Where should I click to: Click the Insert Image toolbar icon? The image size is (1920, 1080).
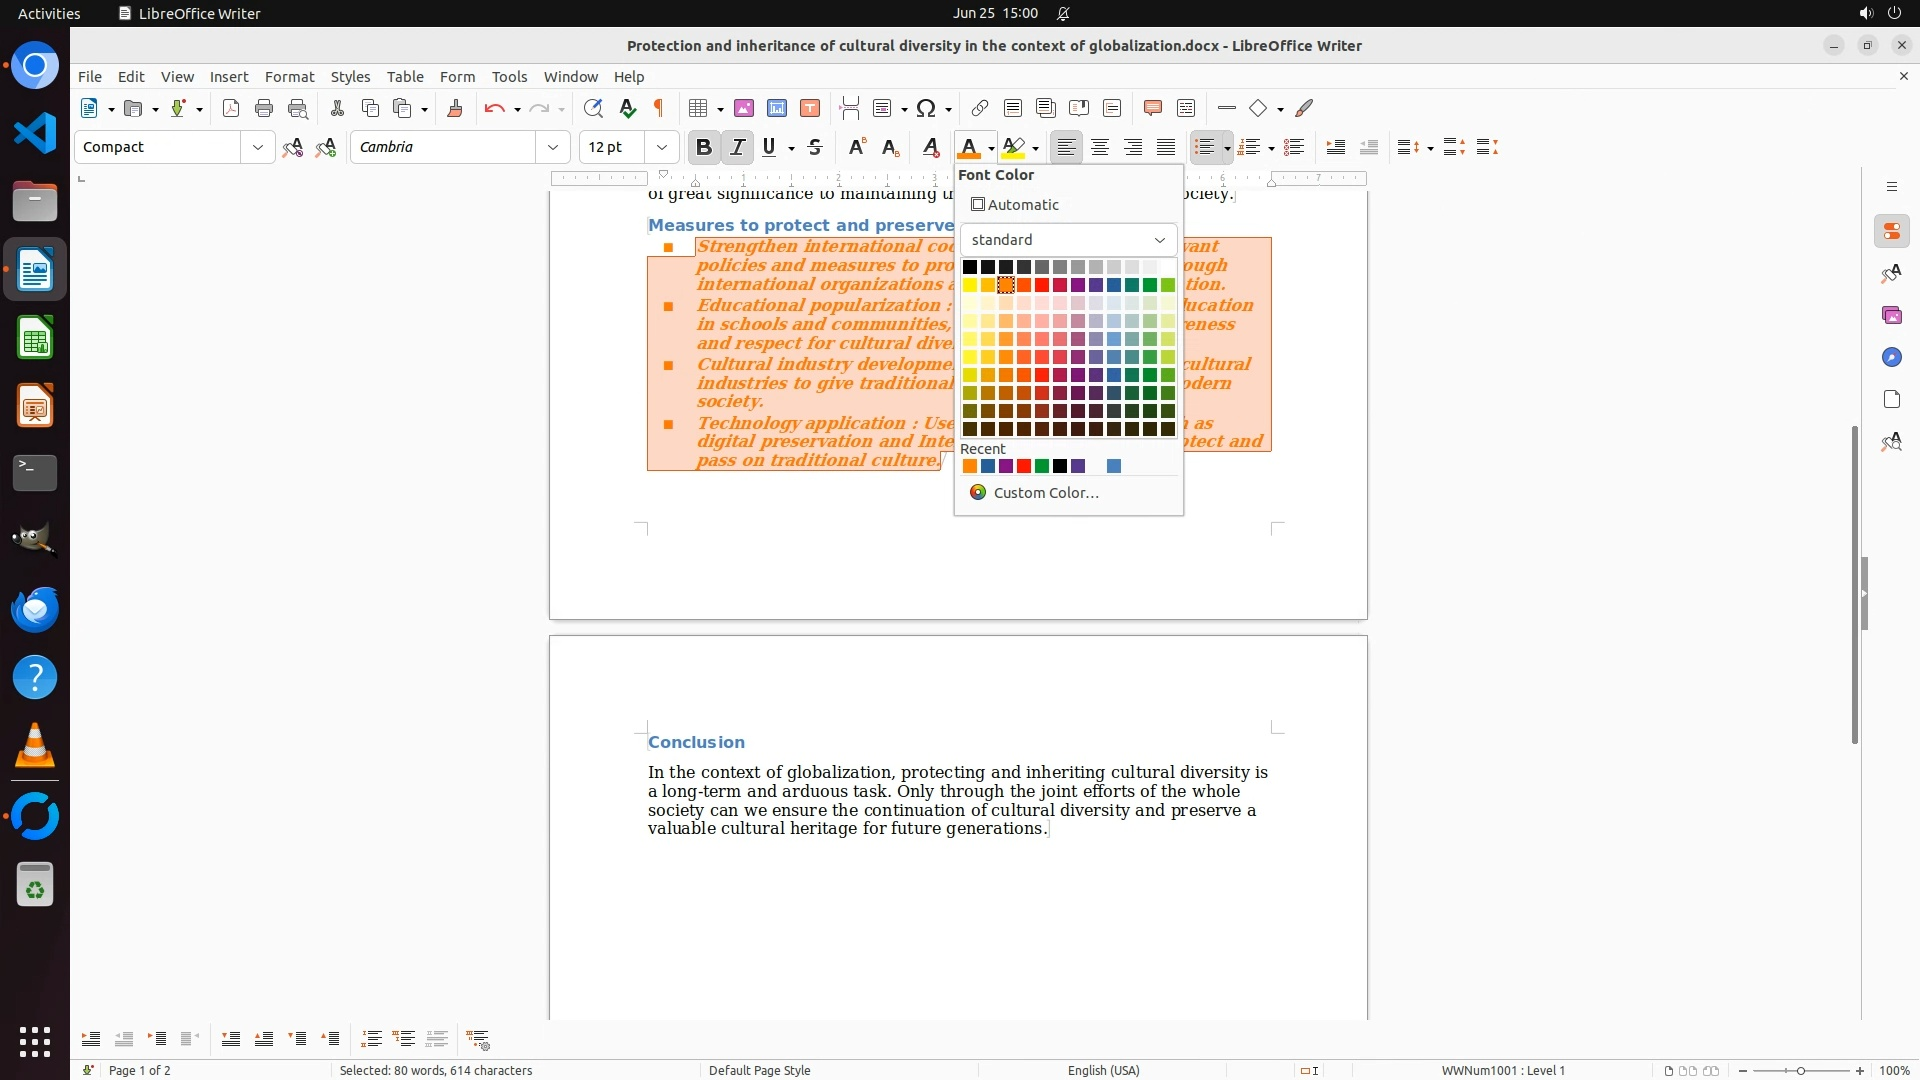744,108
